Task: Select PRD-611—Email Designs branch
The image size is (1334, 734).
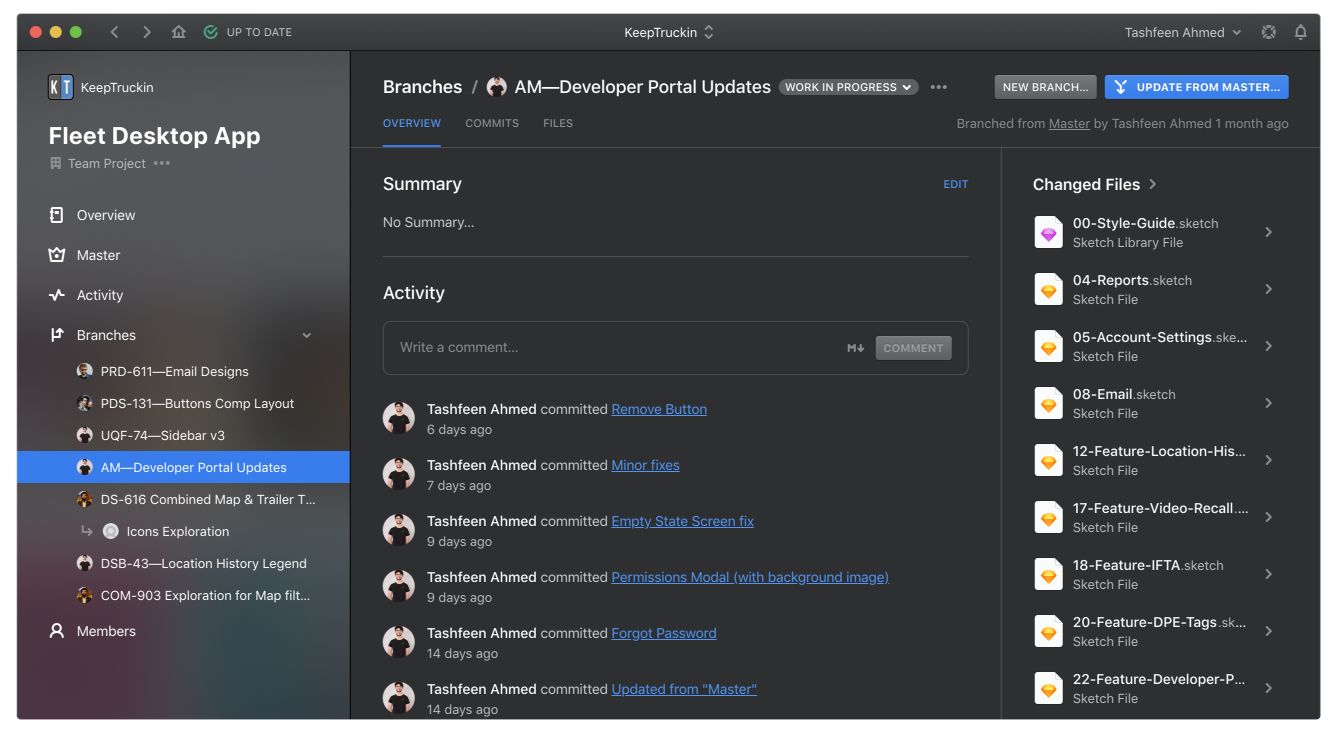Action: (x=183, y=371)
